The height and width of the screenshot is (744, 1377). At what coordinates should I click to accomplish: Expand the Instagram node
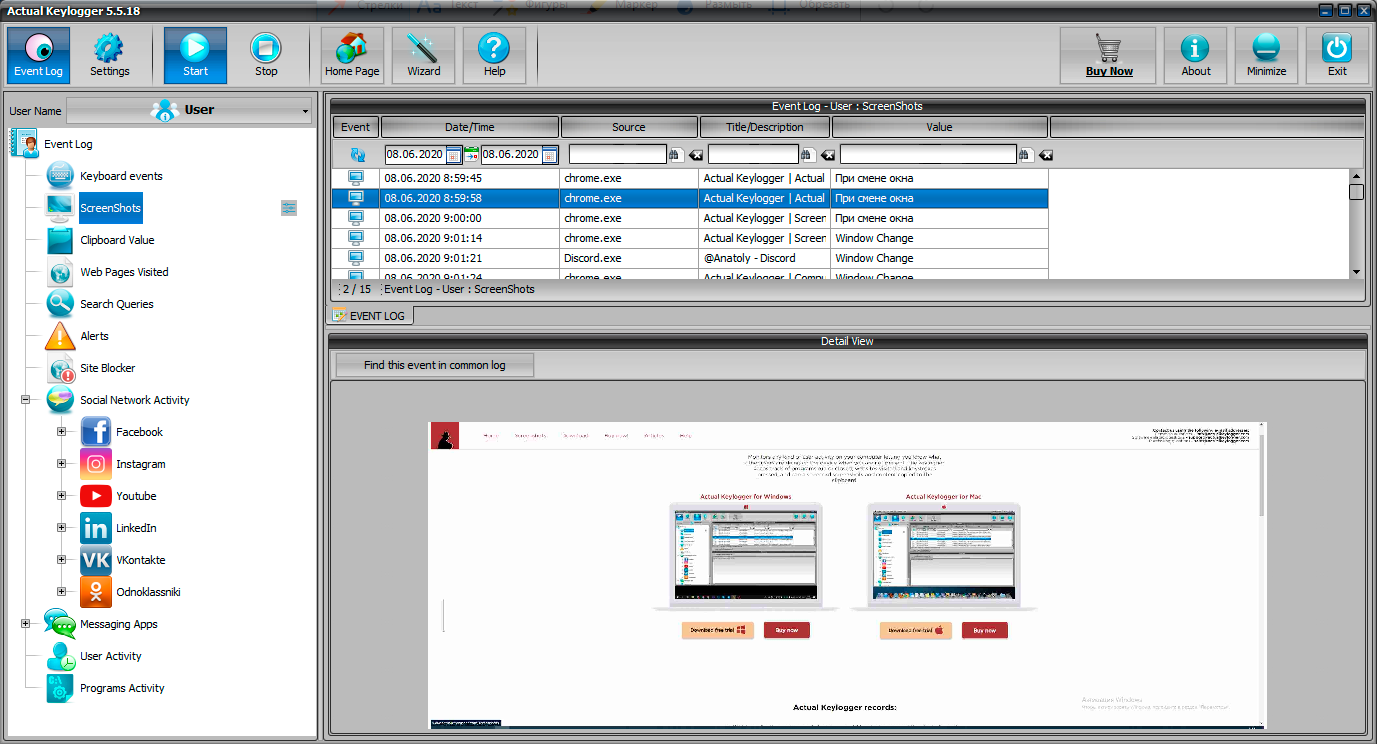coord(61,464)
